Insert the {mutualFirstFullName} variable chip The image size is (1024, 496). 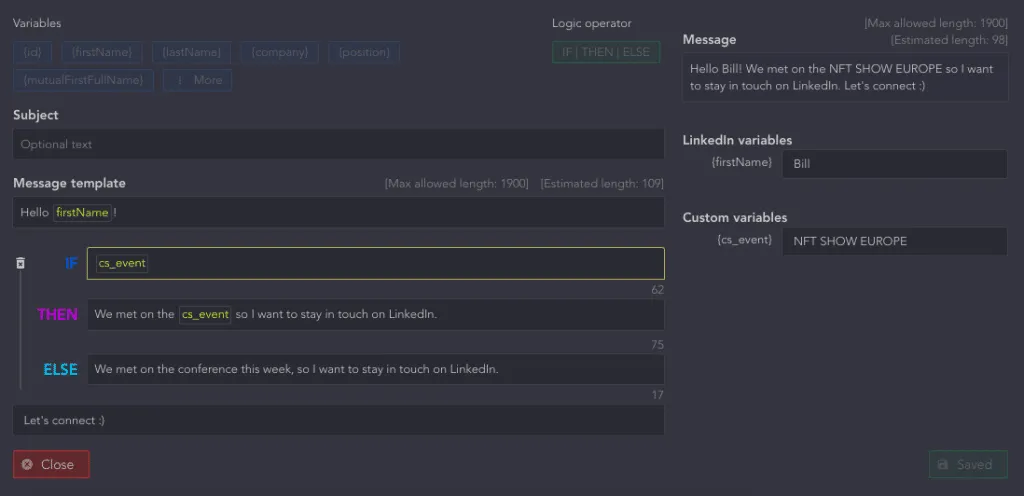pos(83,80)
